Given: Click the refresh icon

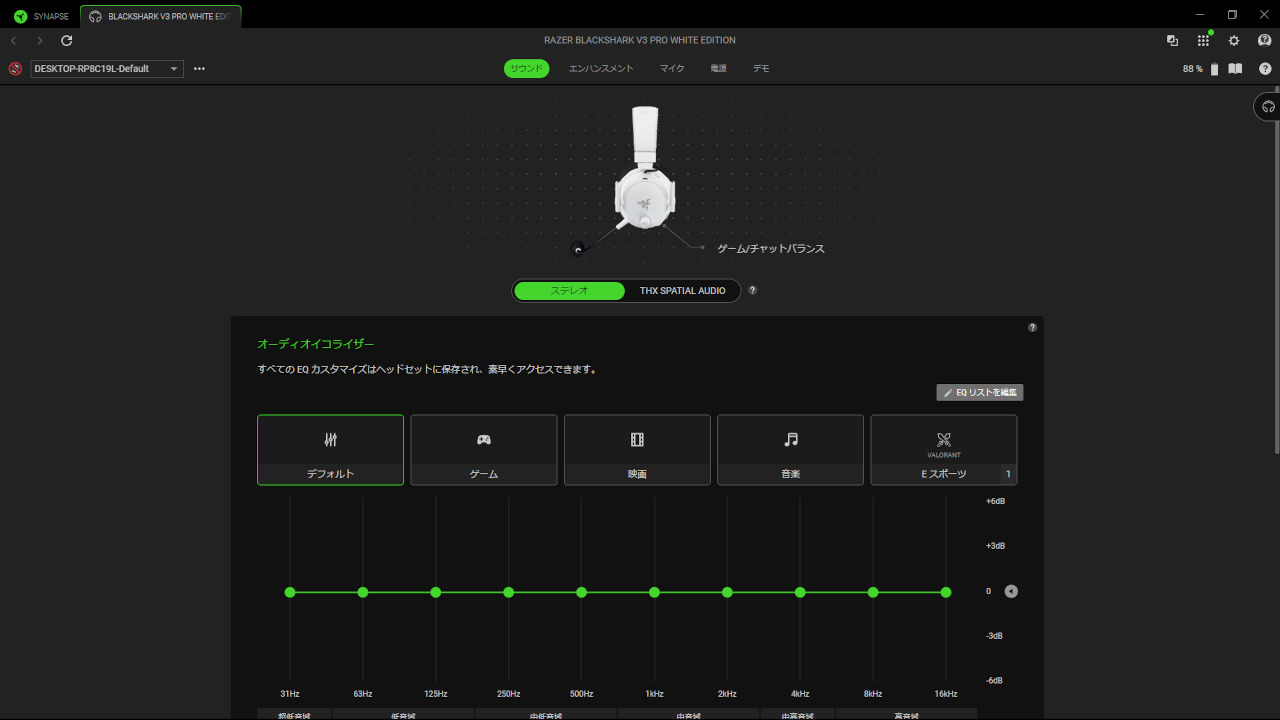Looking at the screenshot, I should (x=67, y=41).
